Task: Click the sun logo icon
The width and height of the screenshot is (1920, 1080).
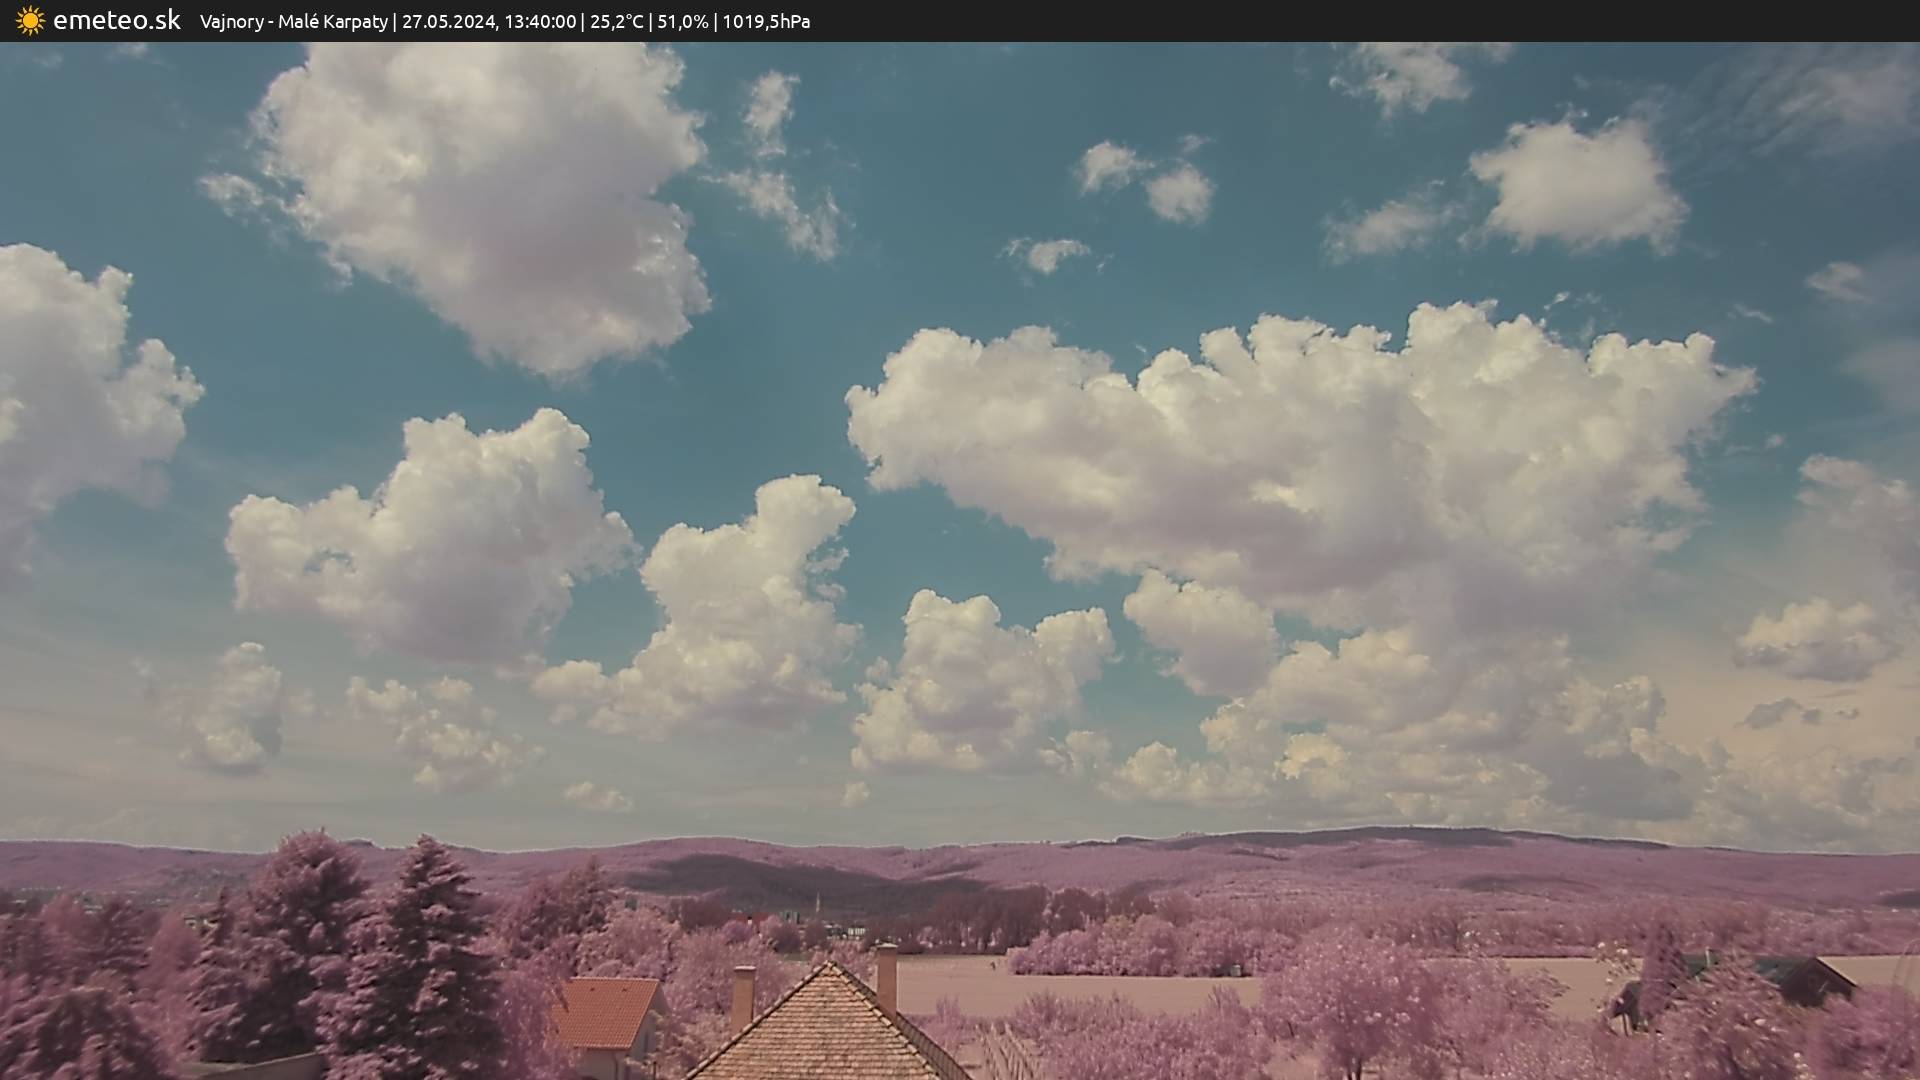Action: pyautogui.click(x=30, y=21)
